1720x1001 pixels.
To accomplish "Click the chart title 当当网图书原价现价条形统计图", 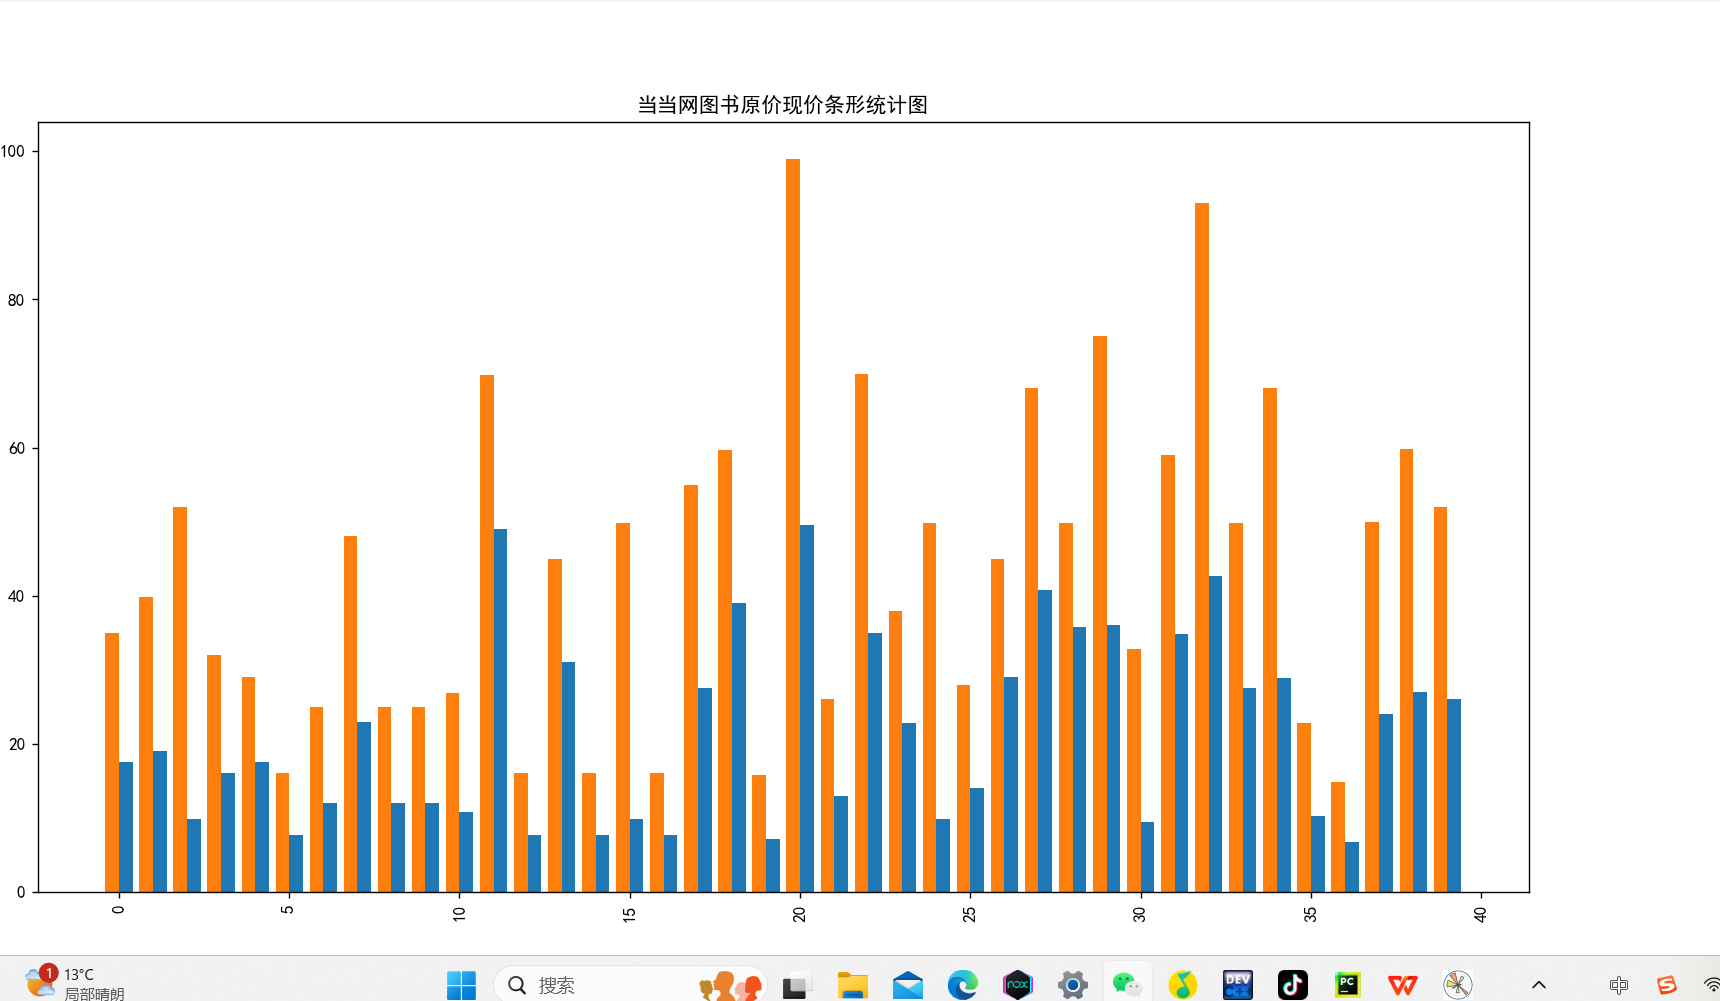I will 783,105.
